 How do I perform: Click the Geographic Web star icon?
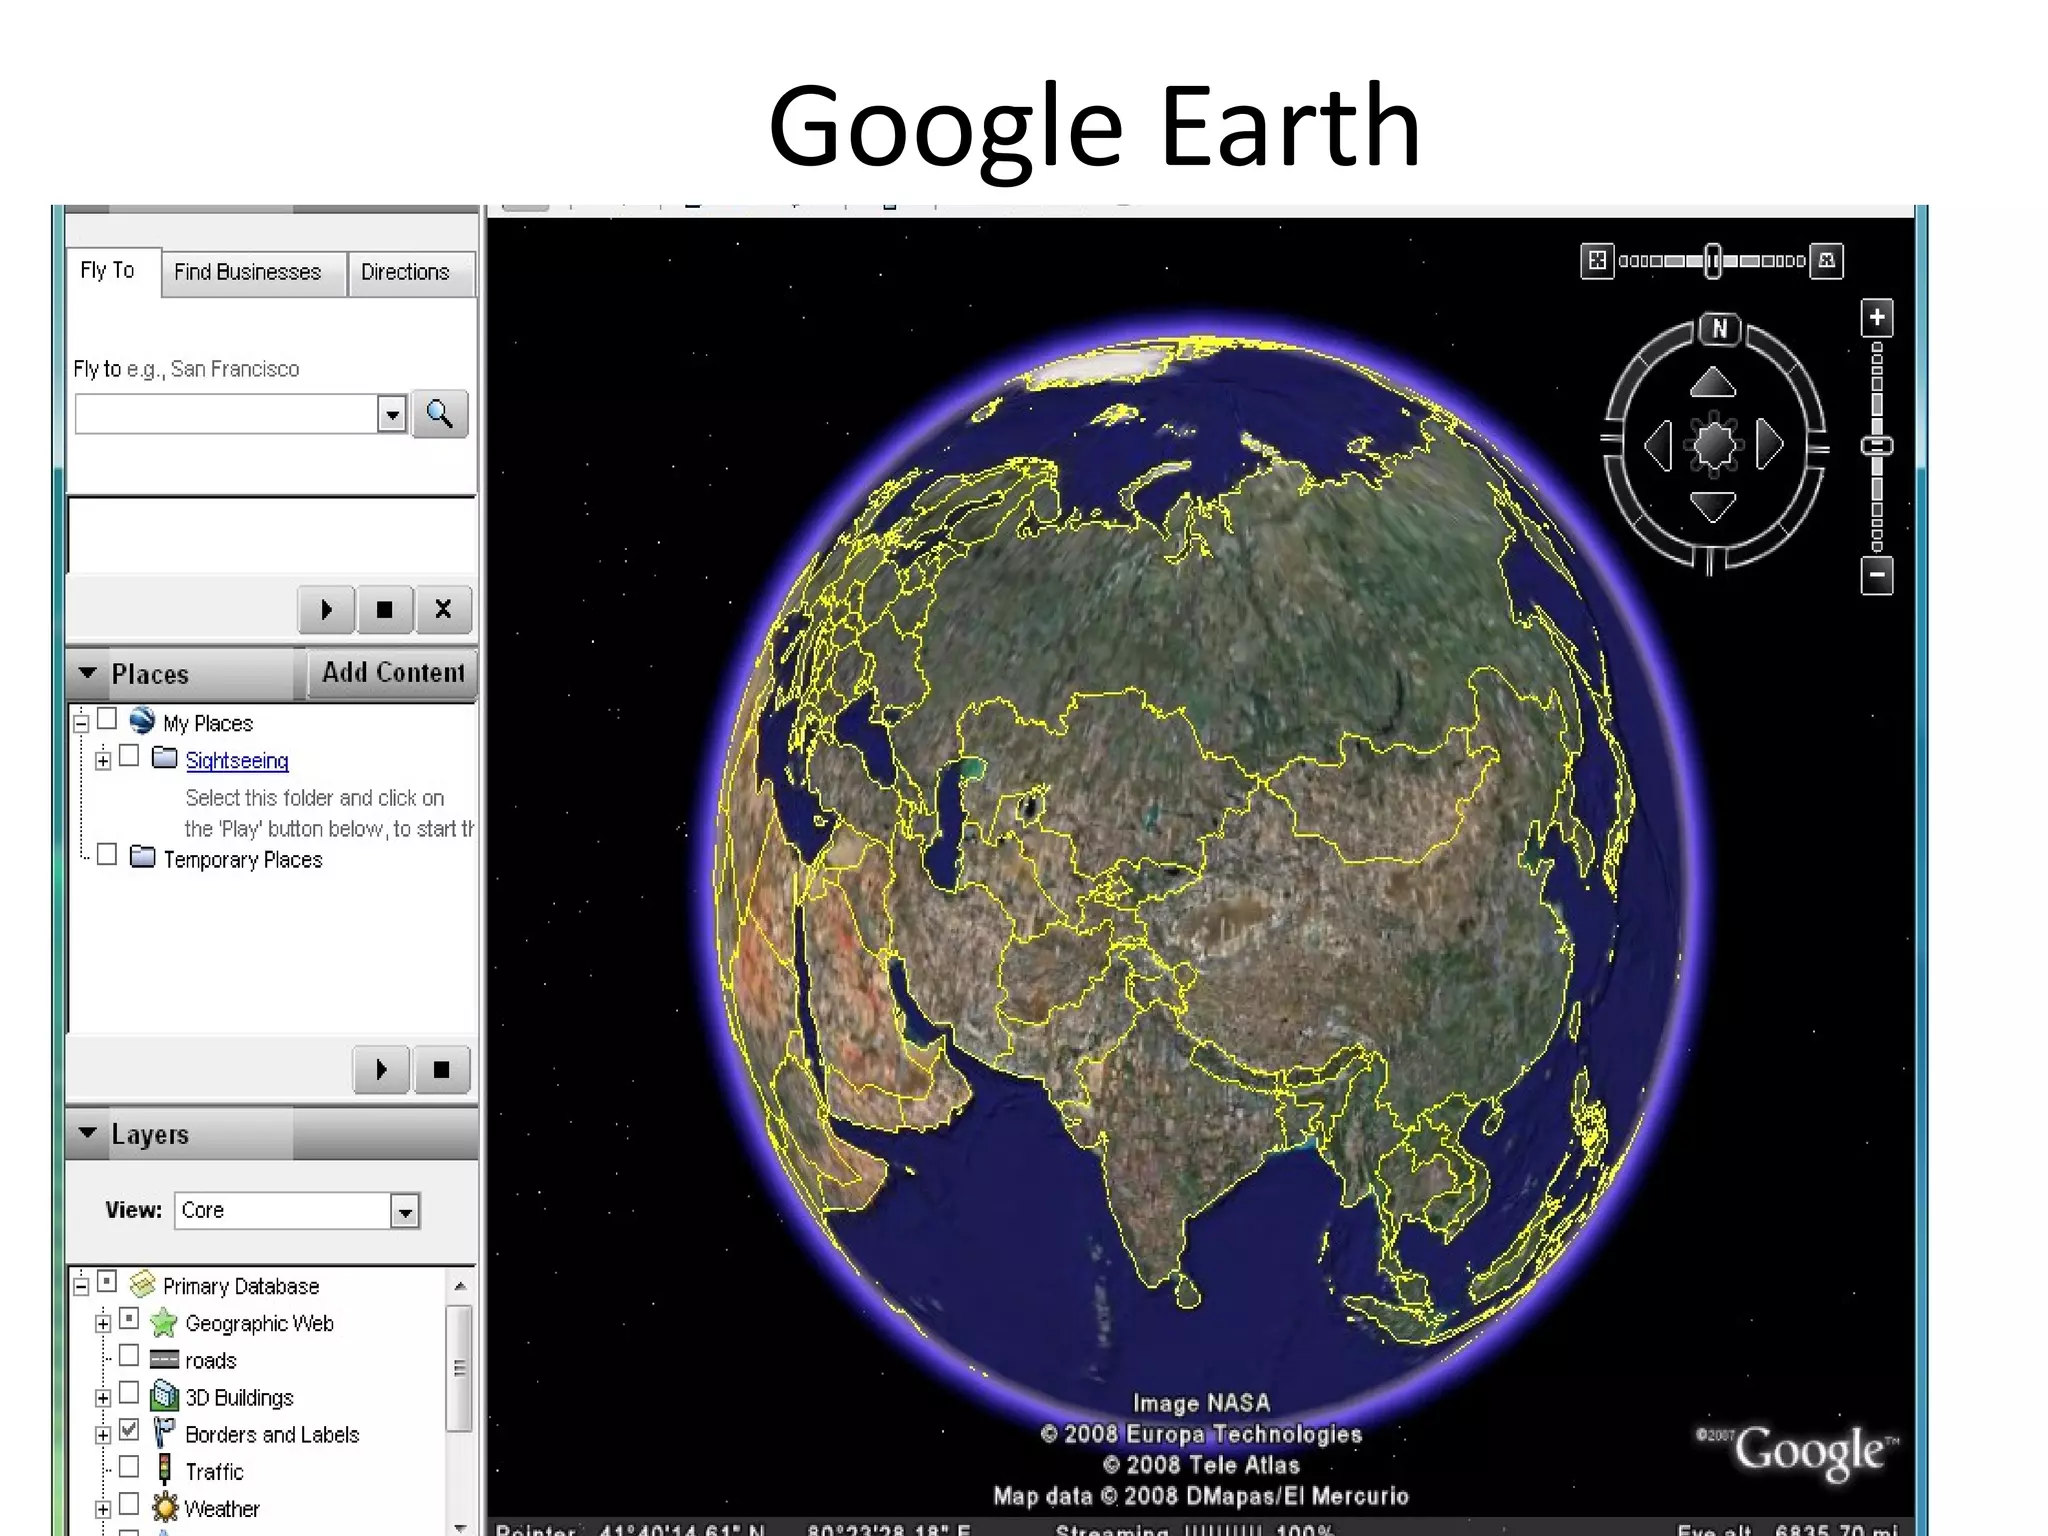point(164,1323)
